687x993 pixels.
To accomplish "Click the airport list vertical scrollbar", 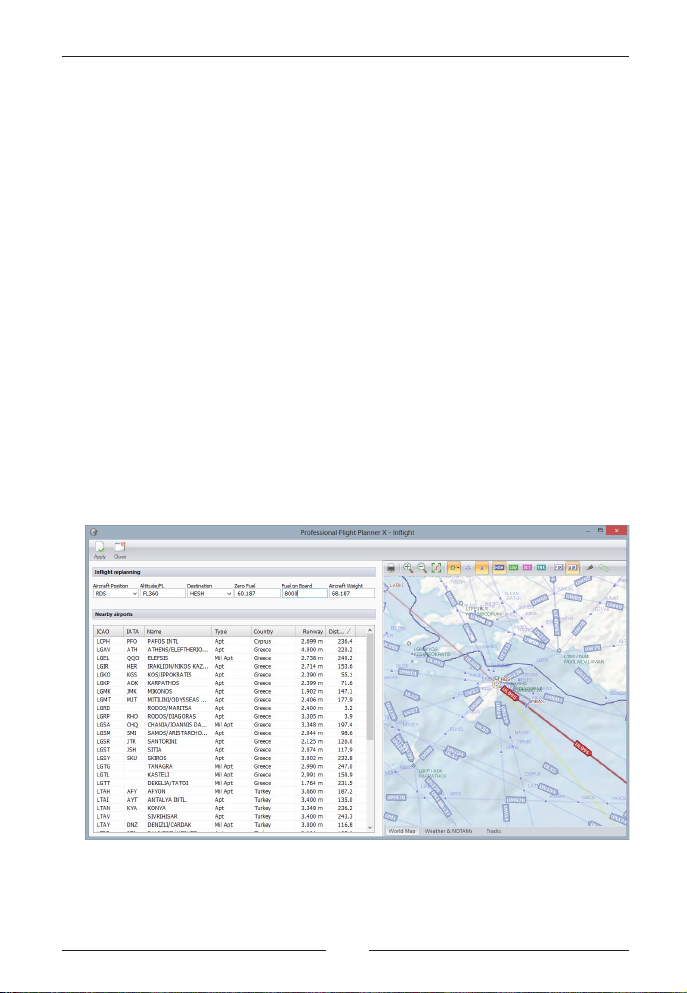I will pyautogui.click(x=370, y=687).
